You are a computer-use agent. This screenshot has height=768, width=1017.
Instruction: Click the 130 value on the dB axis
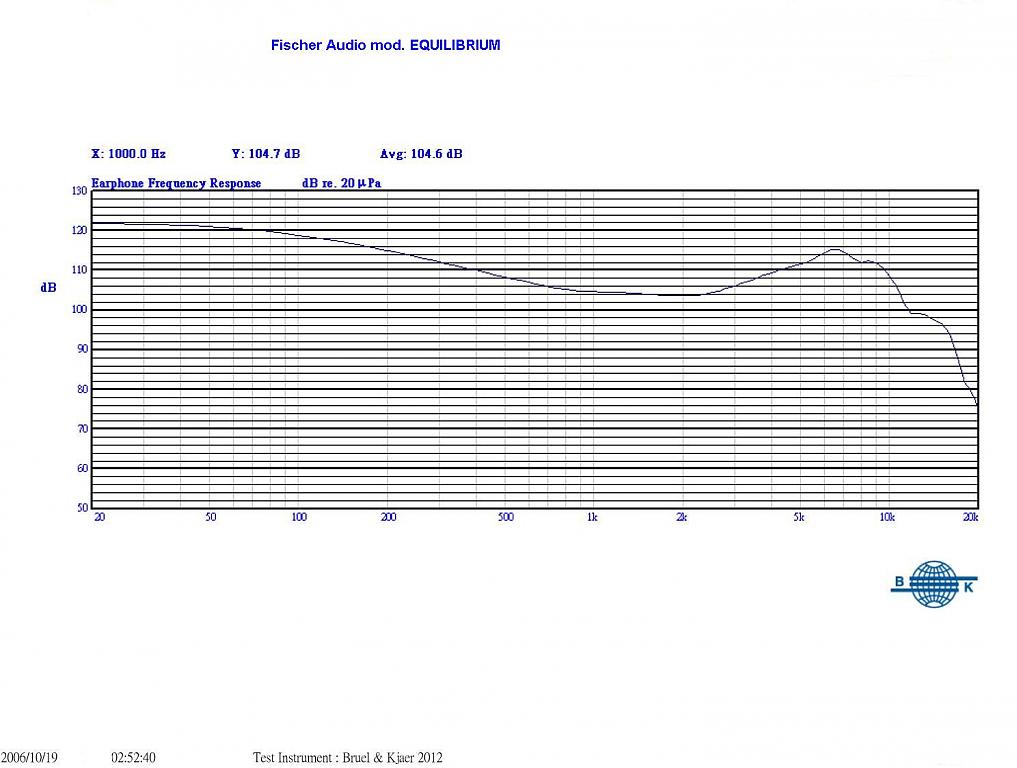point(79,191)
